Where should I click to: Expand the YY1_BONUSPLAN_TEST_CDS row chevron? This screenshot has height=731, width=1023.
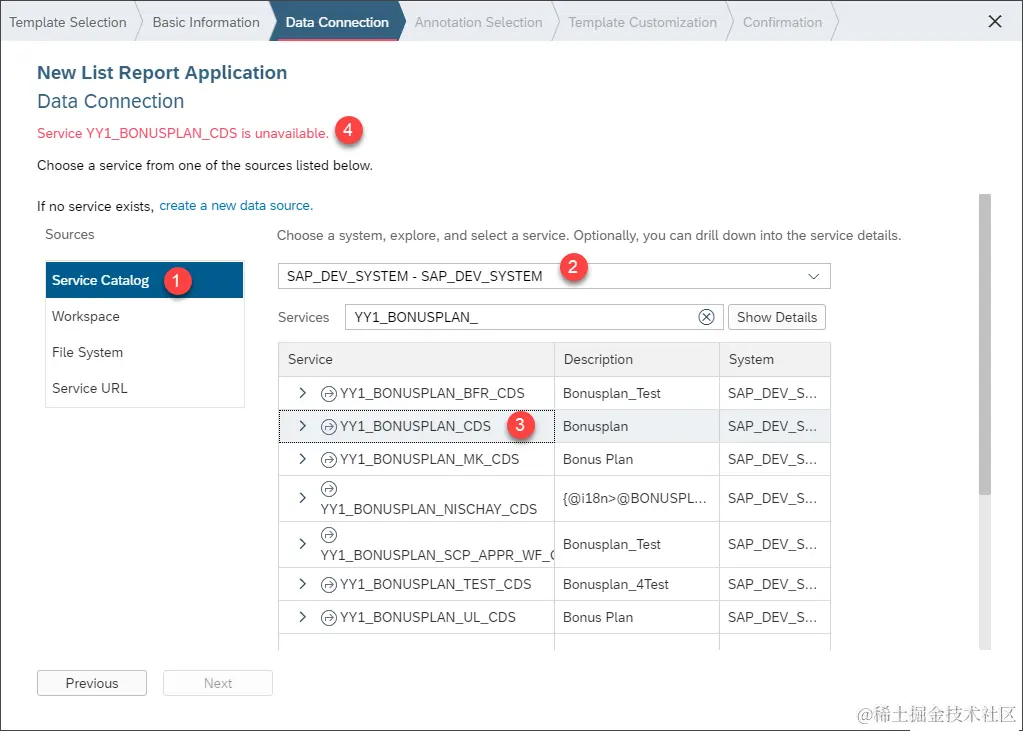click(x=302, y=584)
